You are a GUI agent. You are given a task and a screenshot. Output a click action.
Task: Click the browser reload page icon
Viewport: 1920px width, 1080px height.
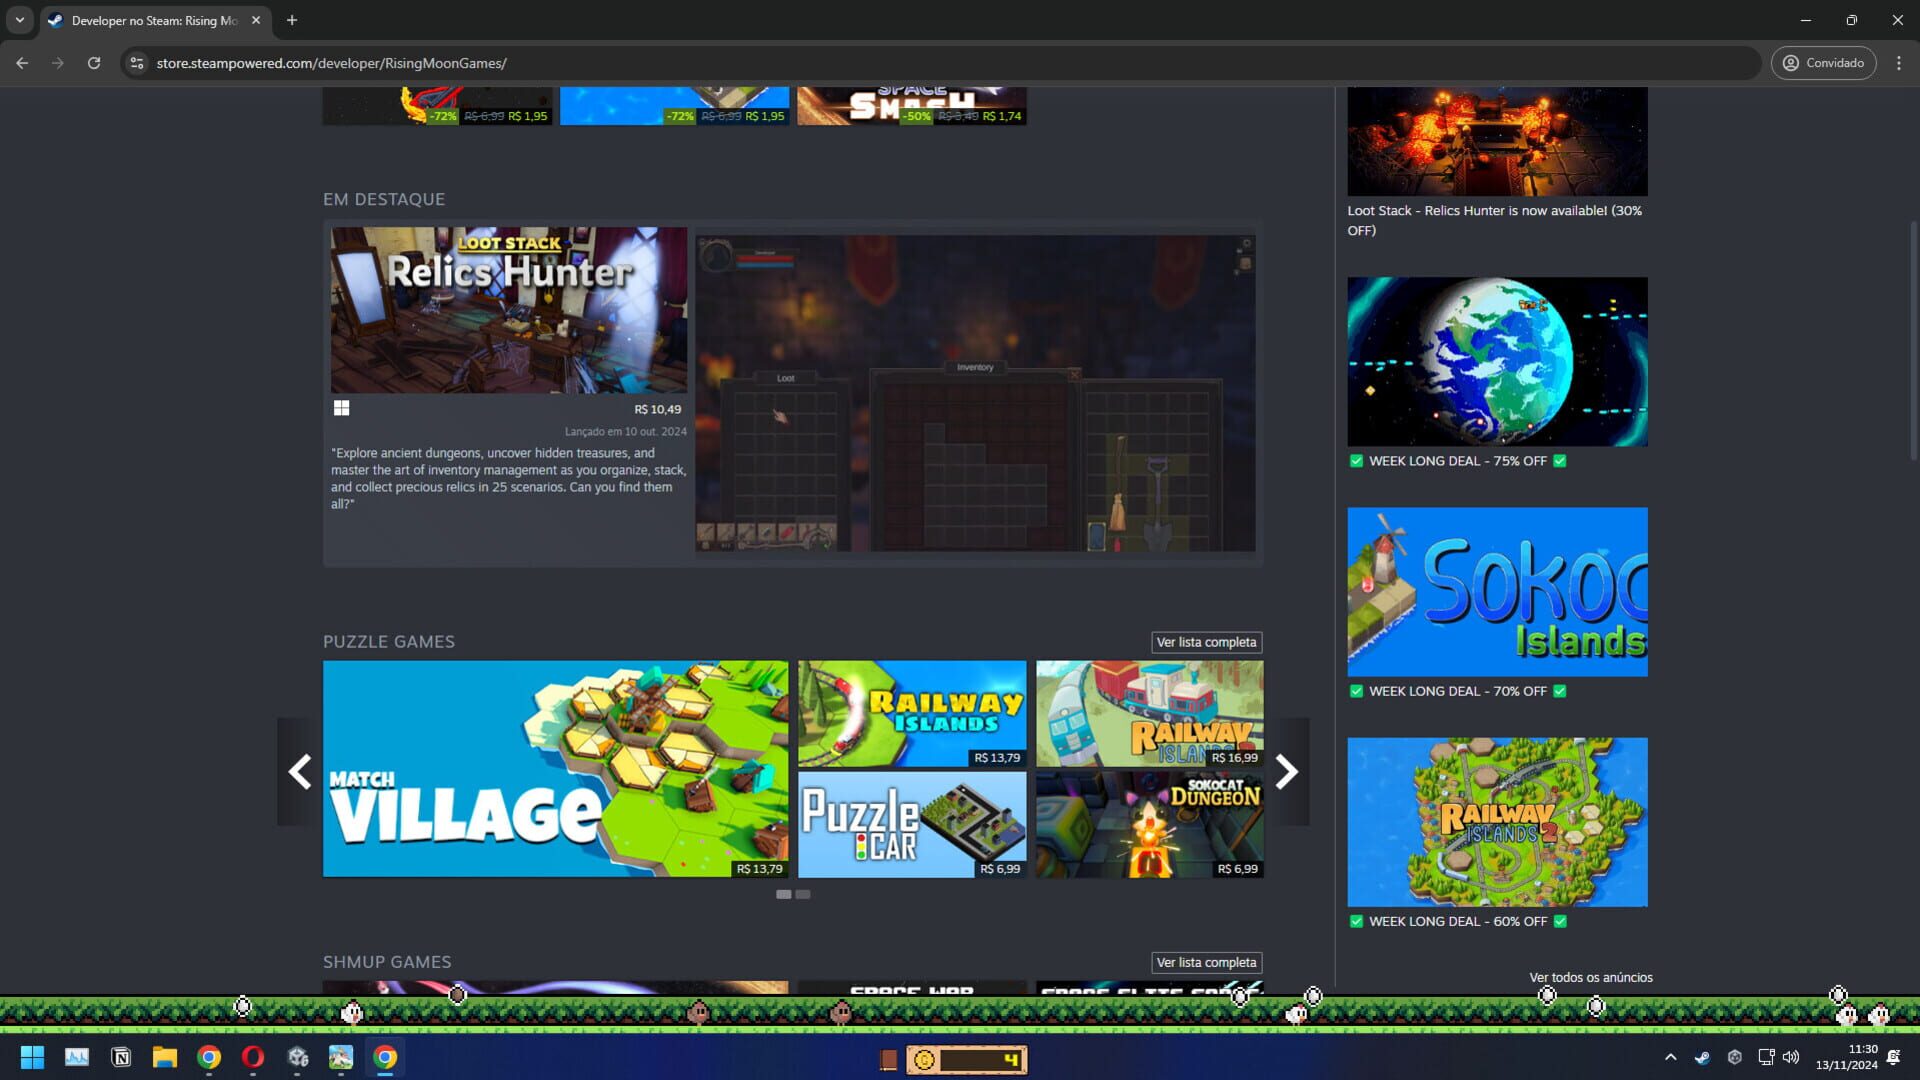(x=95, y=62)
